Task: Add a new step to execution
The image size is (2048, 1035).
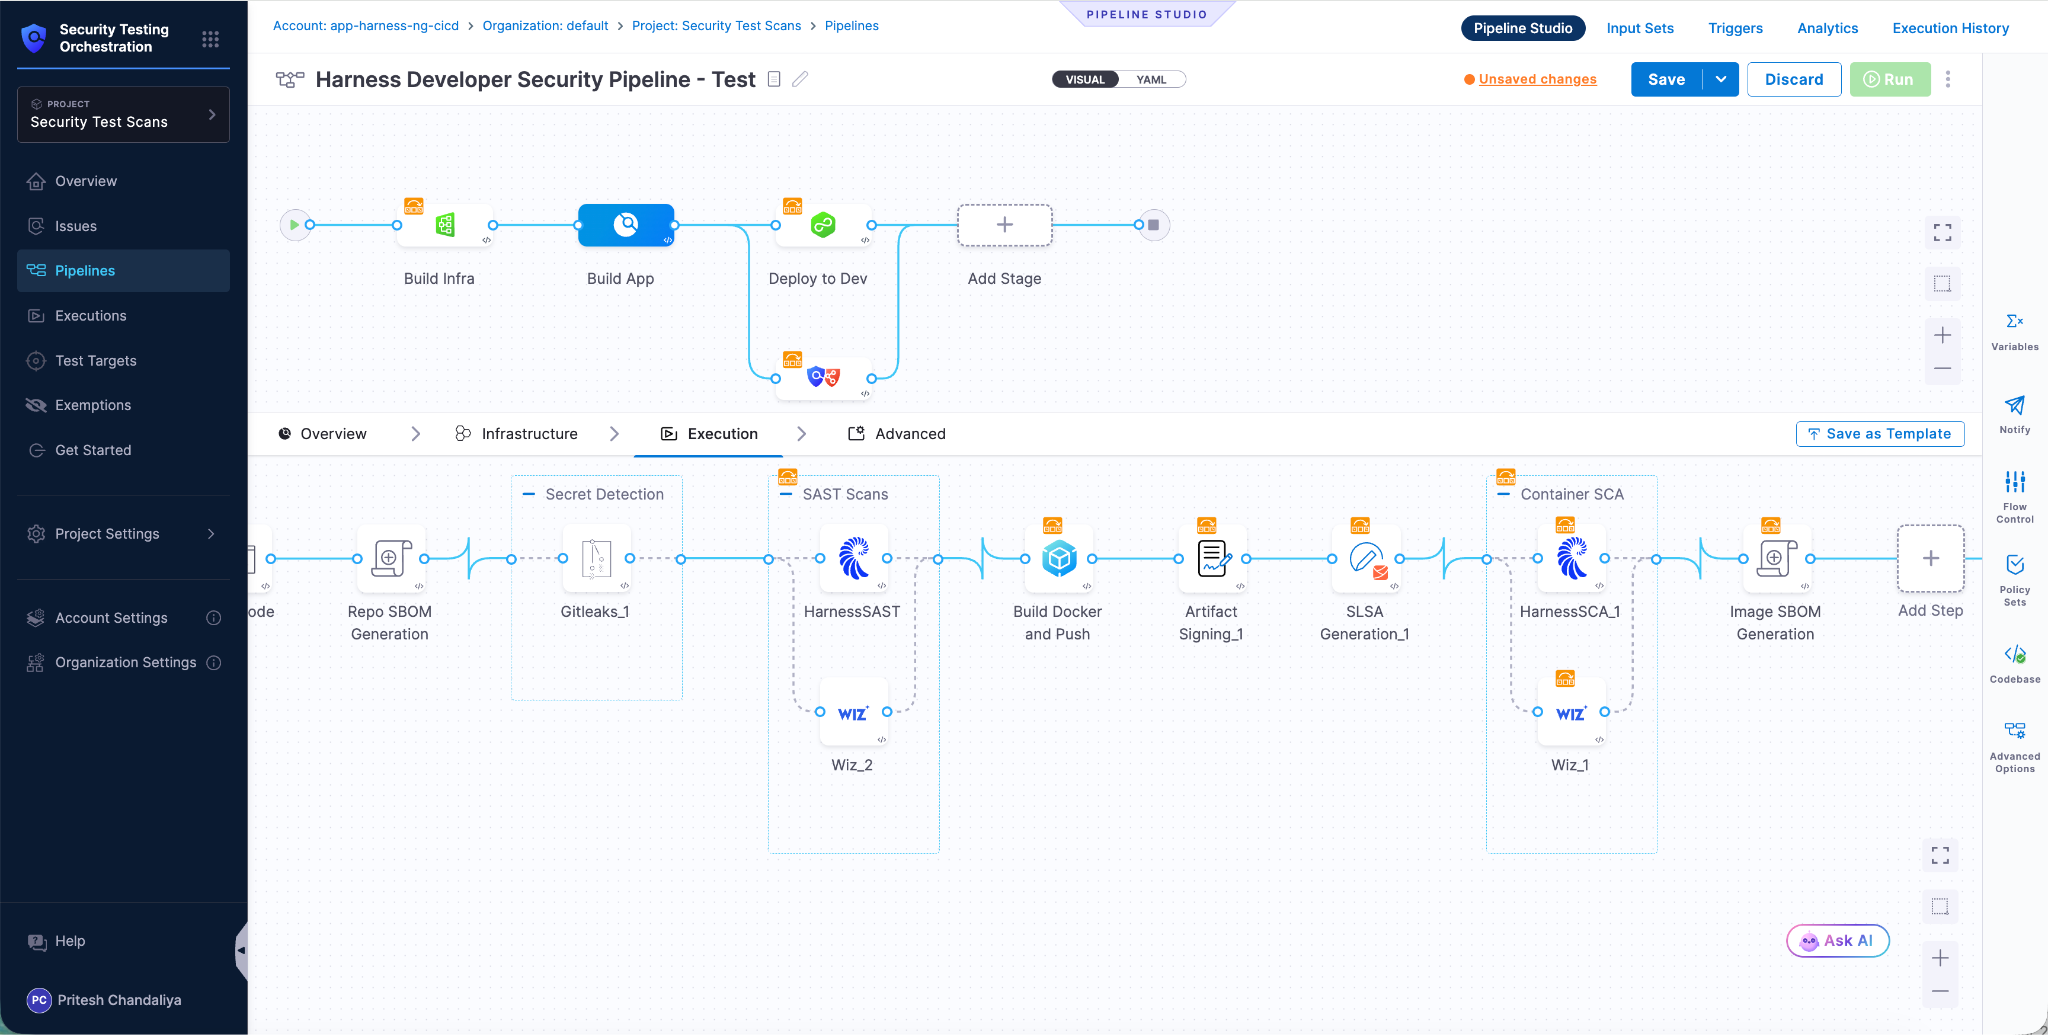Action: tap(1931, 558)
